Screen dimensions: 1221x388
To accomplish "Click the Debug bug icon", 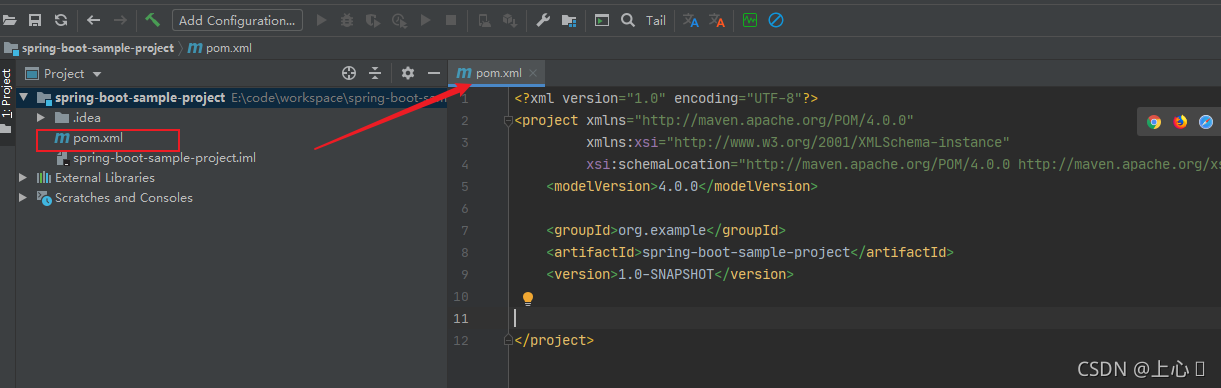I will pyautogui.click(x=347, y=20).
